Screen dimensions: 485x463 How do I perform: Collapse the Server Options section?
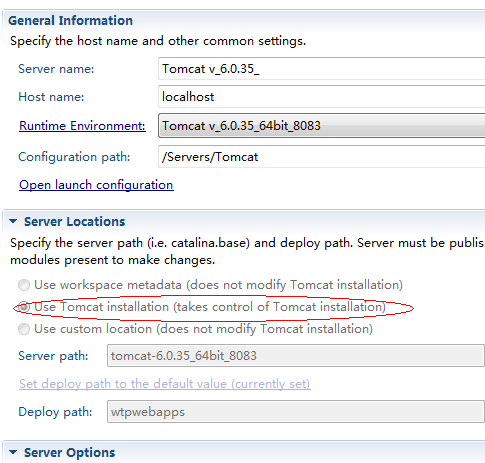tap(13, 452)
